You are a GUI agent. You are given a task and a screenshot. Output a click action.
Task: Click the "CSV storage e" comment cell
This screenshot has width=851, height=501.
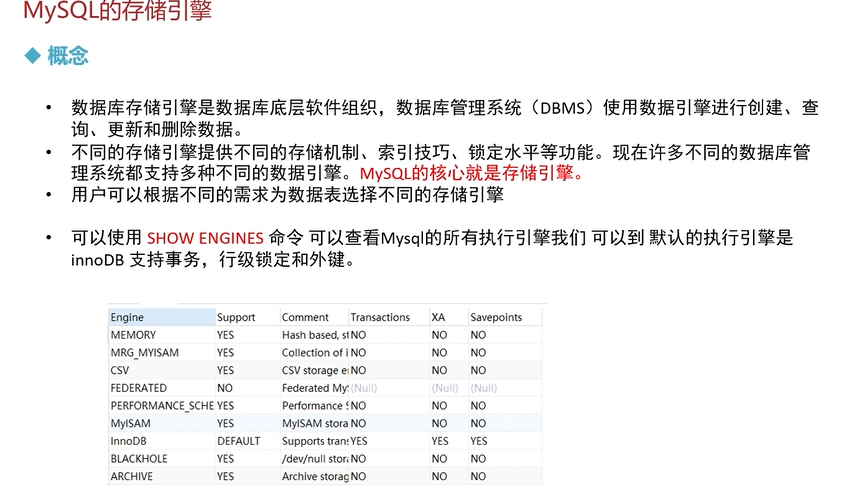coord(314,370)
